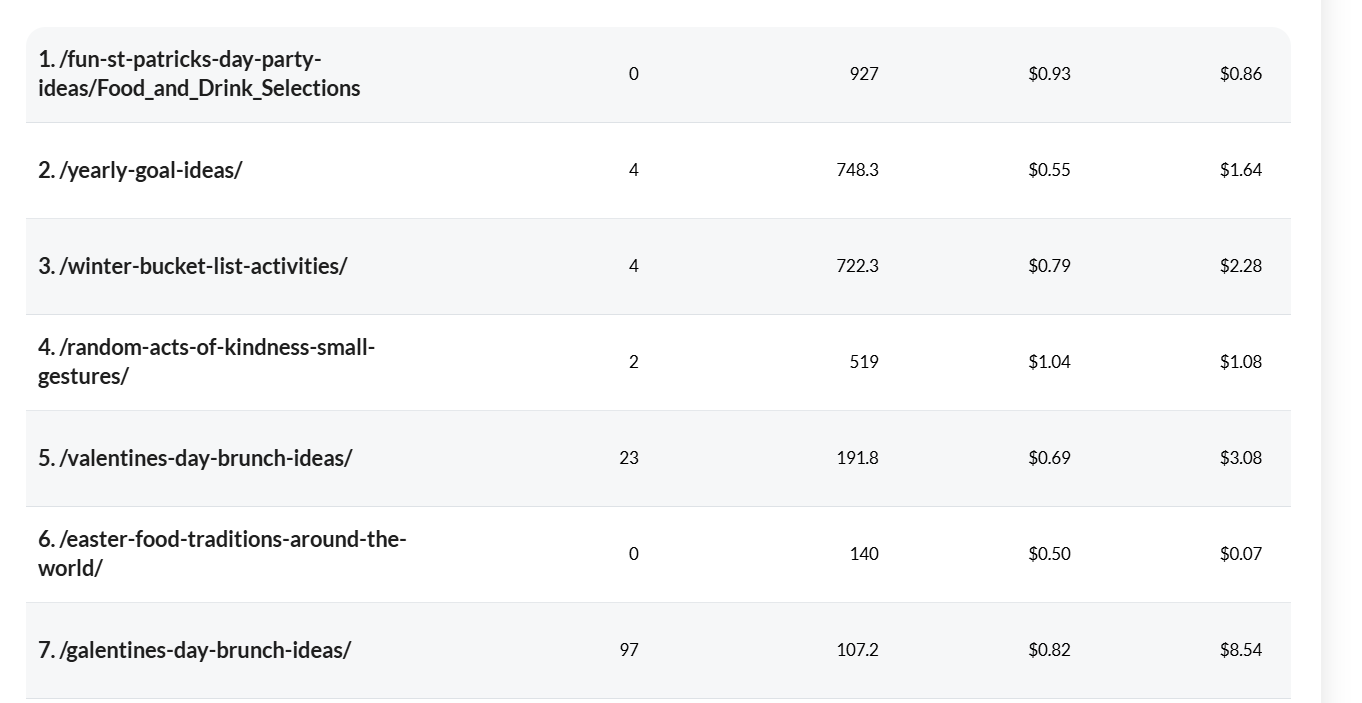Click the /easter-food-traditions-around-the-world/ link

[222, 554]
